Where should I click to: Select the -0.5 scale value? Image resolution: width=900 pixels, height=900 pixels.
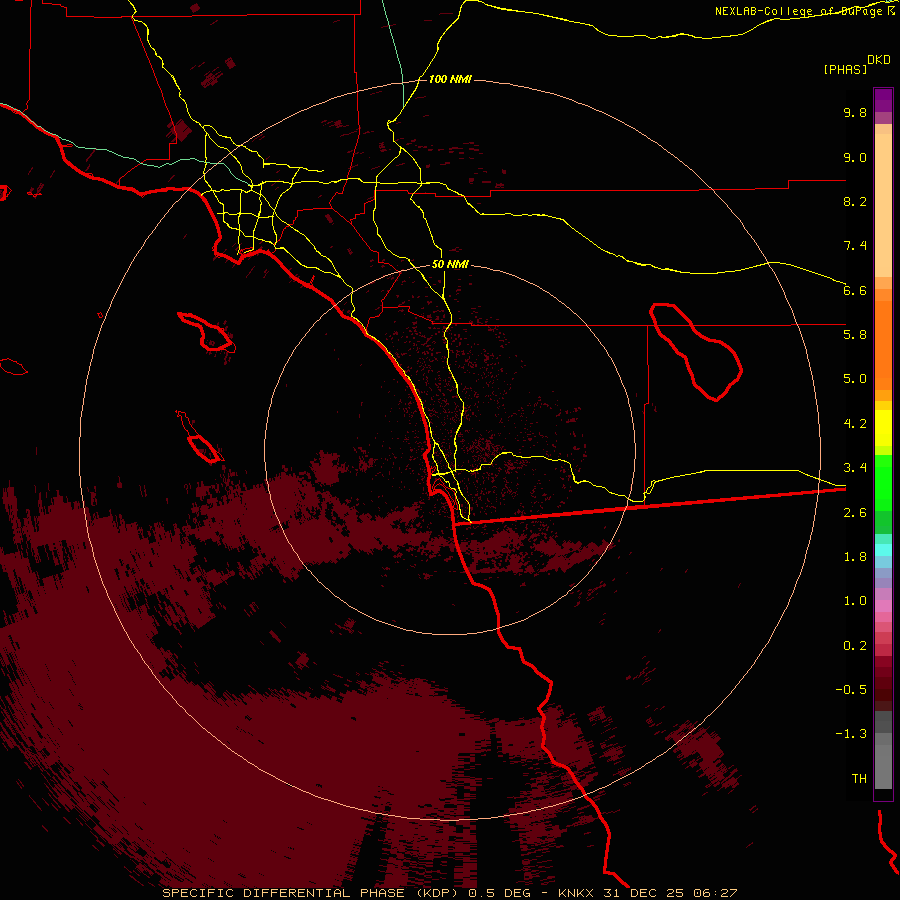pos(851,690)
